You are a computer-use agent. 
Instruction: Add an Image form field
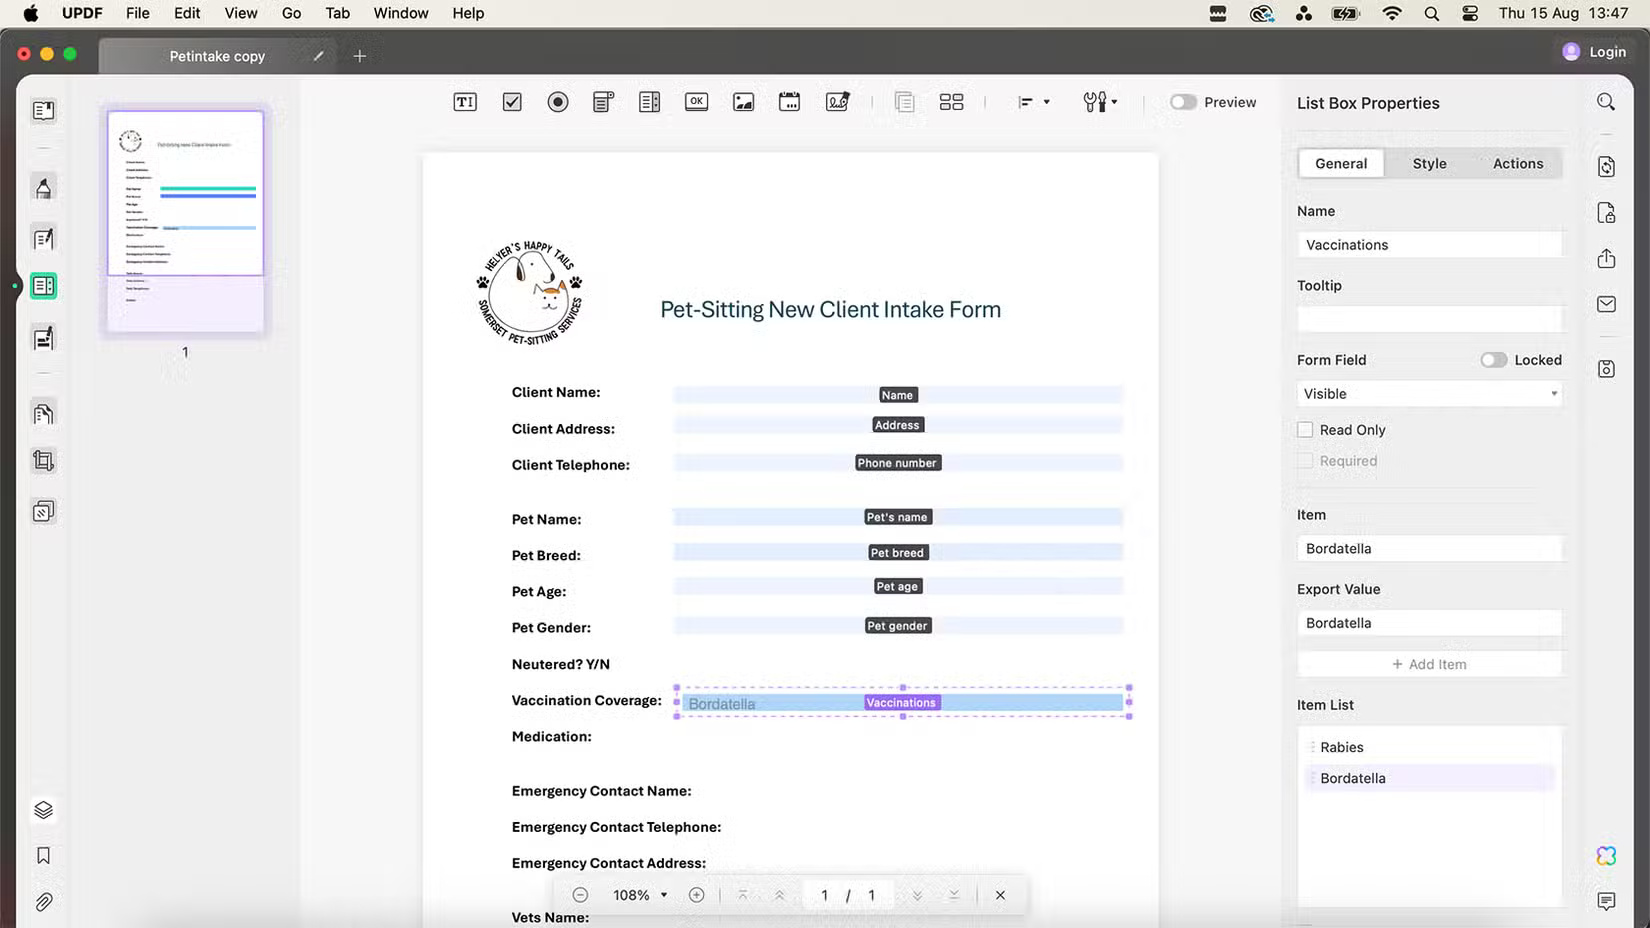click(743, 101)
